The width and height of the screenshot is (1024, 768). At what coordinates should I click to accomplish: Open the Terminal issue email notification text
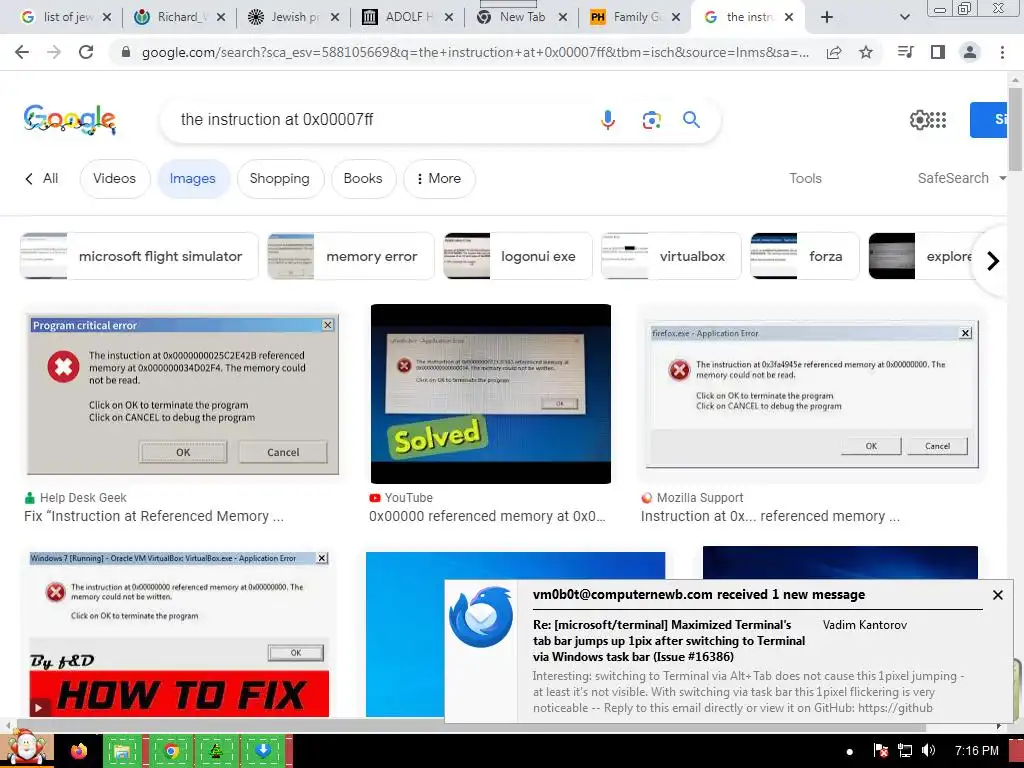(669, 641)
